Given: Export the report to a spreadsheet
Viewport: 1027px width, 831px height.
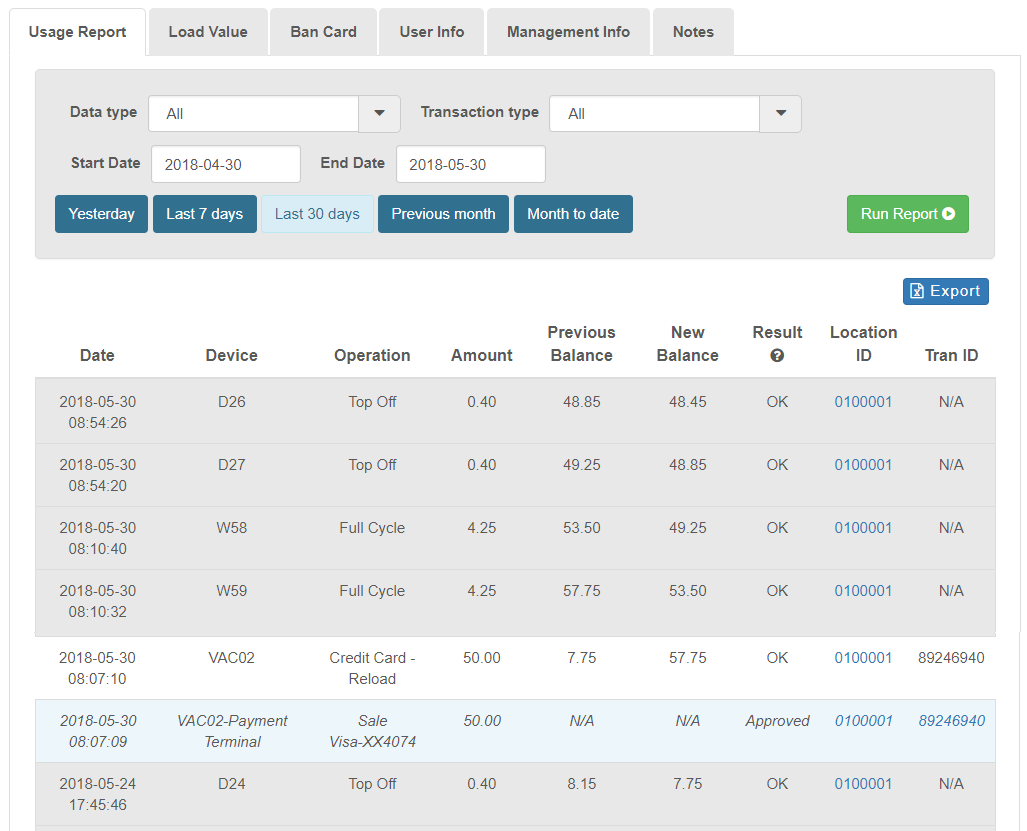Looking at the screenshot, I should tap(945, 291).
